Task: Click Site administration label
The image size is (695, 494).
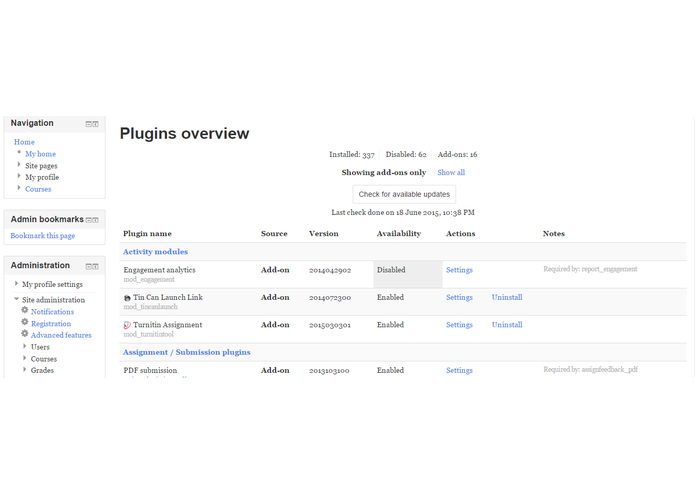Action: coord(54,300)
